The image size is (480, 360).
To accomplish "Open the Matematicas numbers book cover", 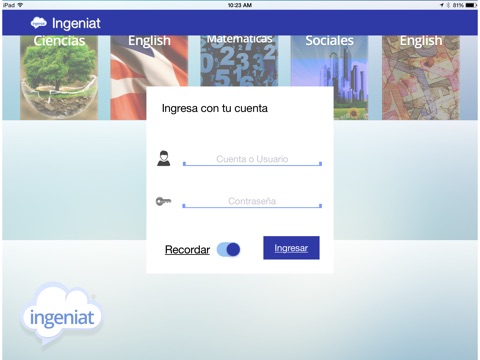I will tap(239, 61).
